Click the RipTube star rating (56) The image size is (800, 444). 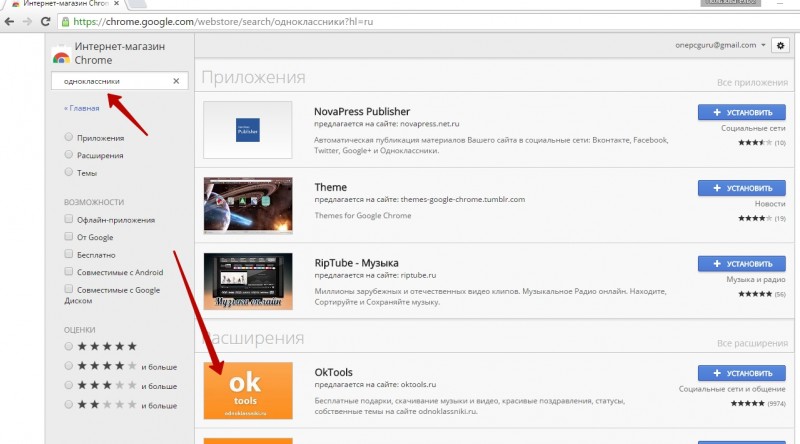click(762, 294)
